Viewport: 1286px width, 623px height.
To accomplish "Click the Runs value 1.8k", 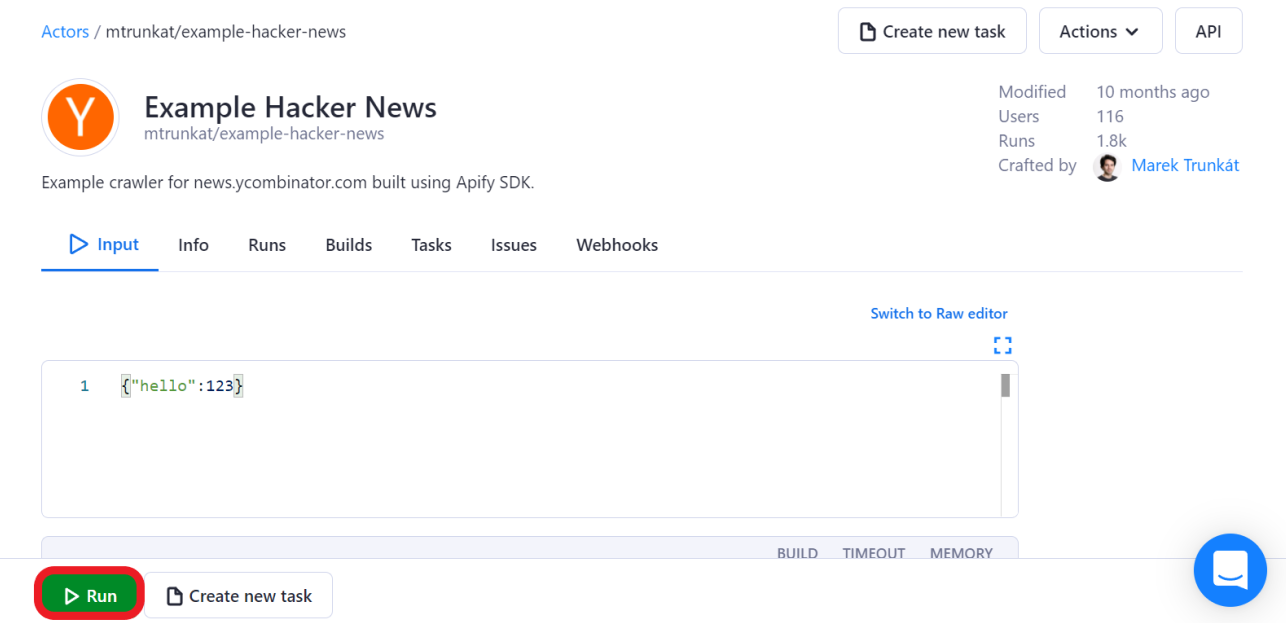I will click(1111, 141).
